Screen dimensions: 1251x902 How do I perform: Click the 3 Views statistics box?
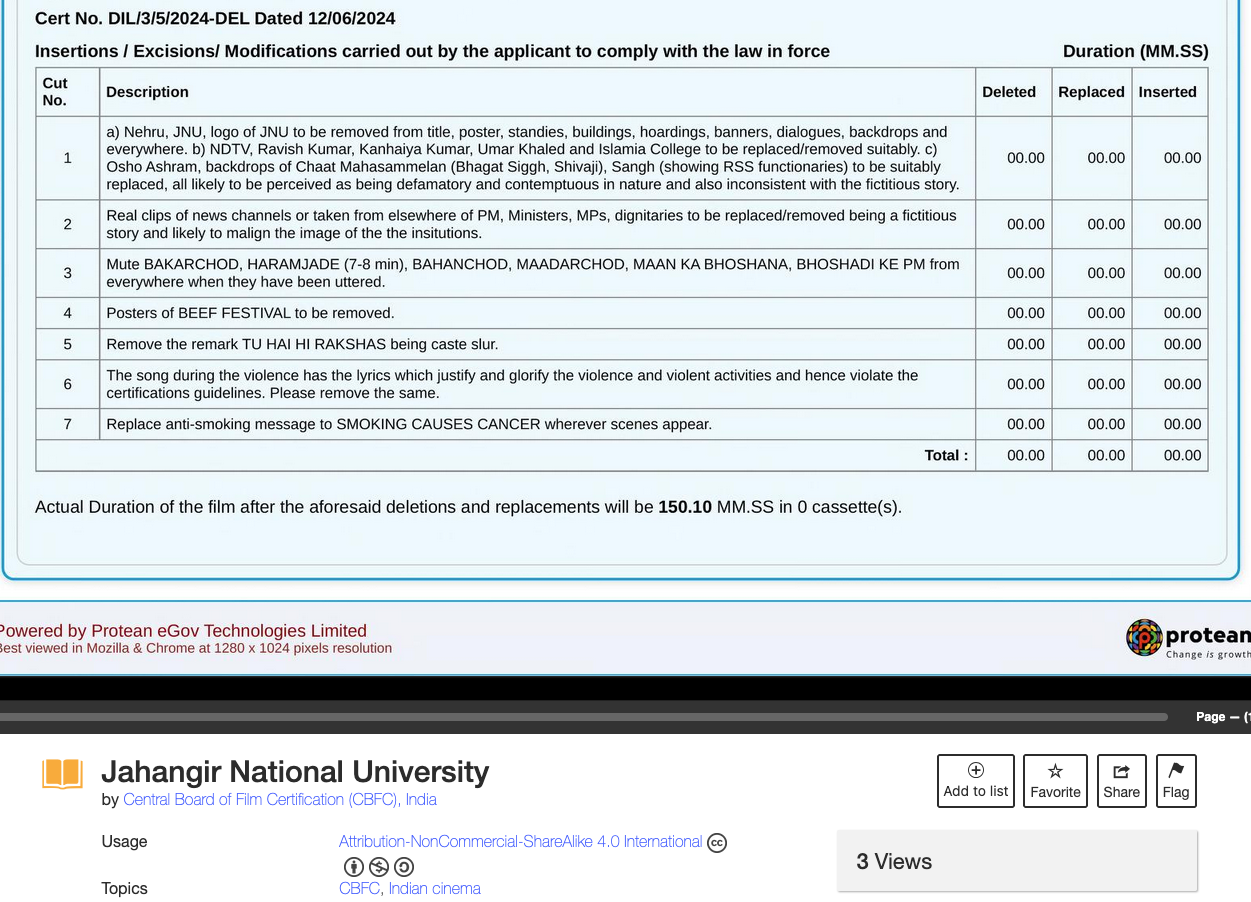tap(1017, 861)
